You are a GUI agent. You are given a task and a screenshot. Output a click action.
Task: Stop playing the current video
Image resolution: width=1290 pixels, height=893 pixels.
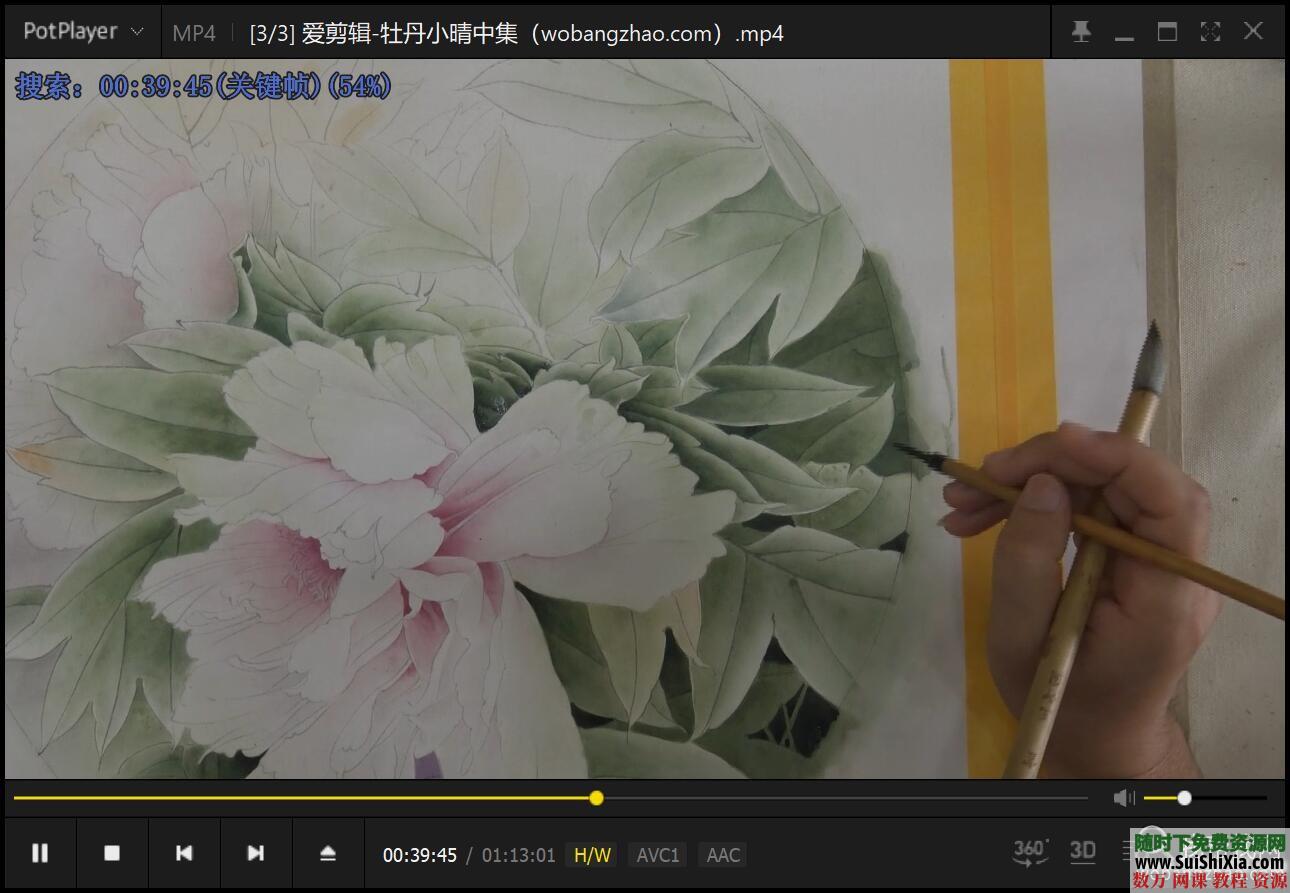point(112,853)
